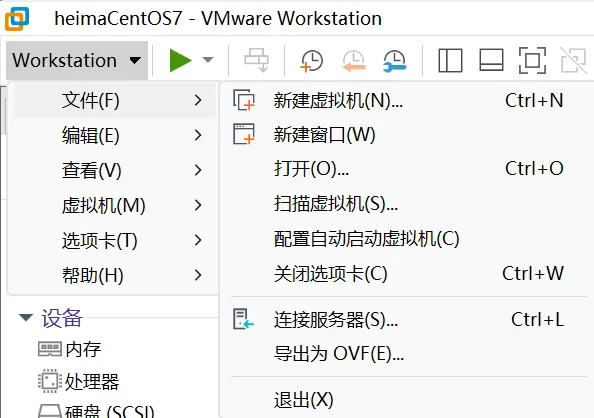
Task: Take a snapshot with the clock plus icon
Action: (312, 61)
